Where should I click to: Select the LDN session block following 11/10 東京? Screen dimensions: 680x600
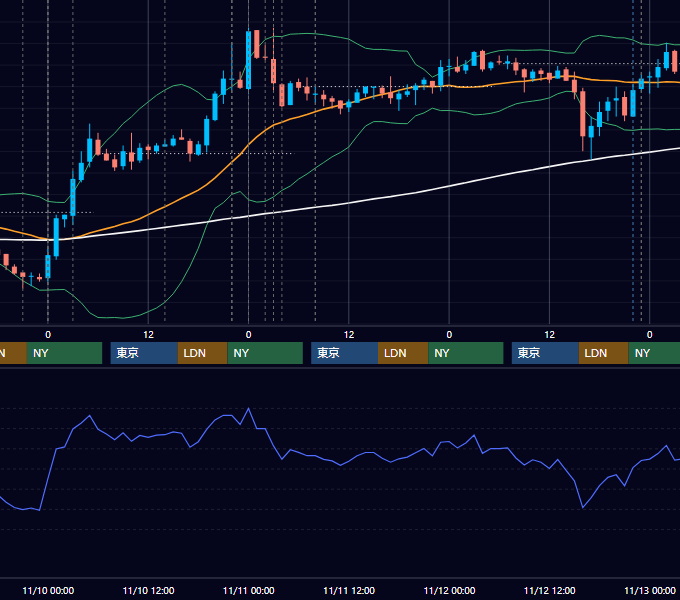[x=203, y=353]
